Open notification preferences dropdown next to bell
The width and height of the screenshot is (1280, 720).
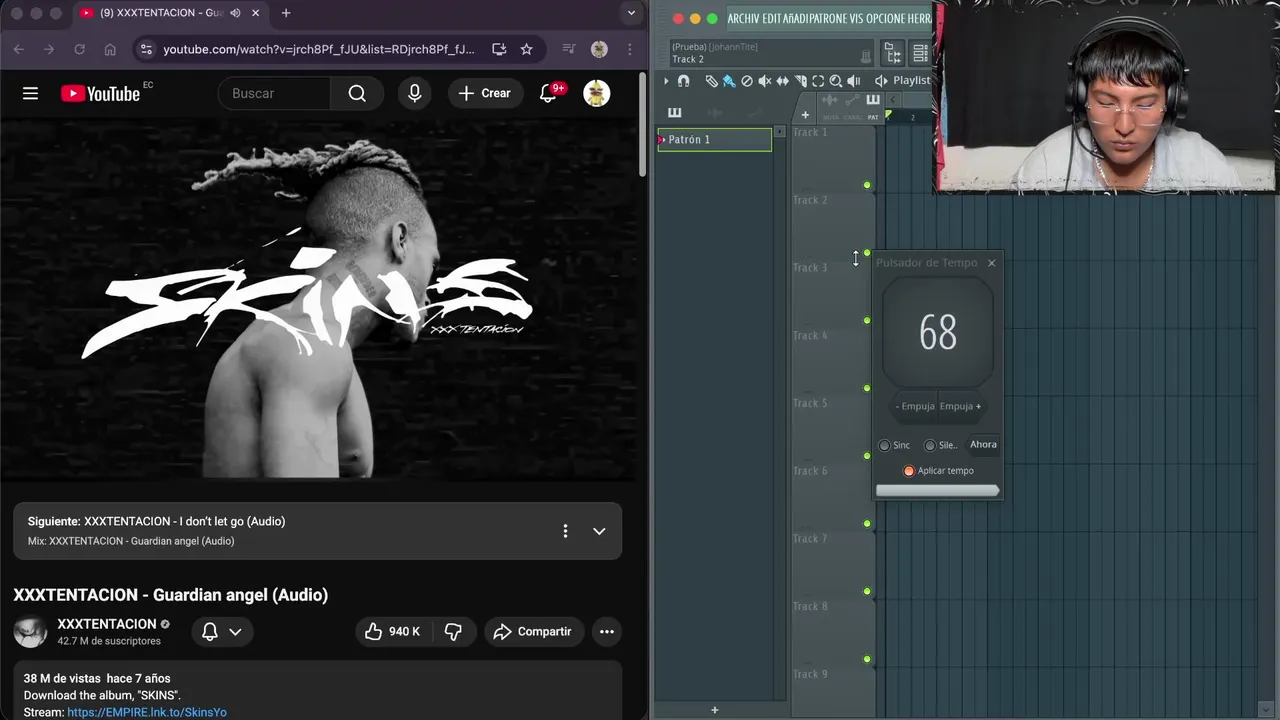point(235,631)
